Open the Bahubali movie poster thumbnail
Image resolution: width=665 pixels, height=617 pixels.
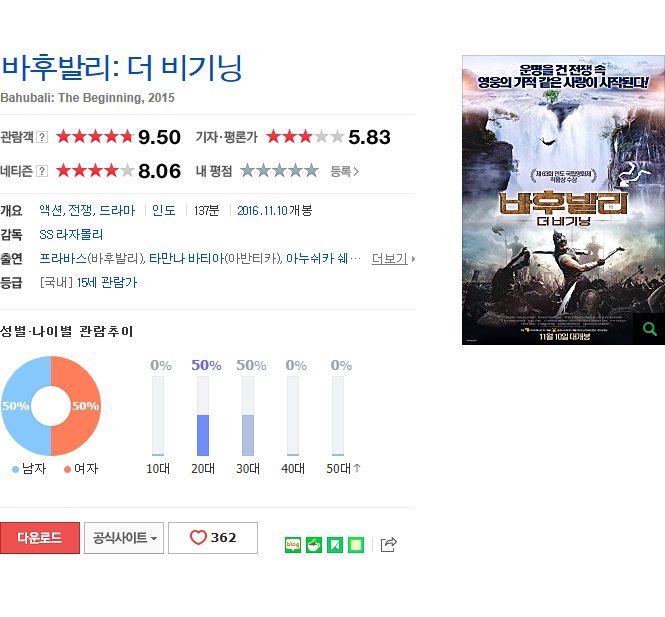563,200
